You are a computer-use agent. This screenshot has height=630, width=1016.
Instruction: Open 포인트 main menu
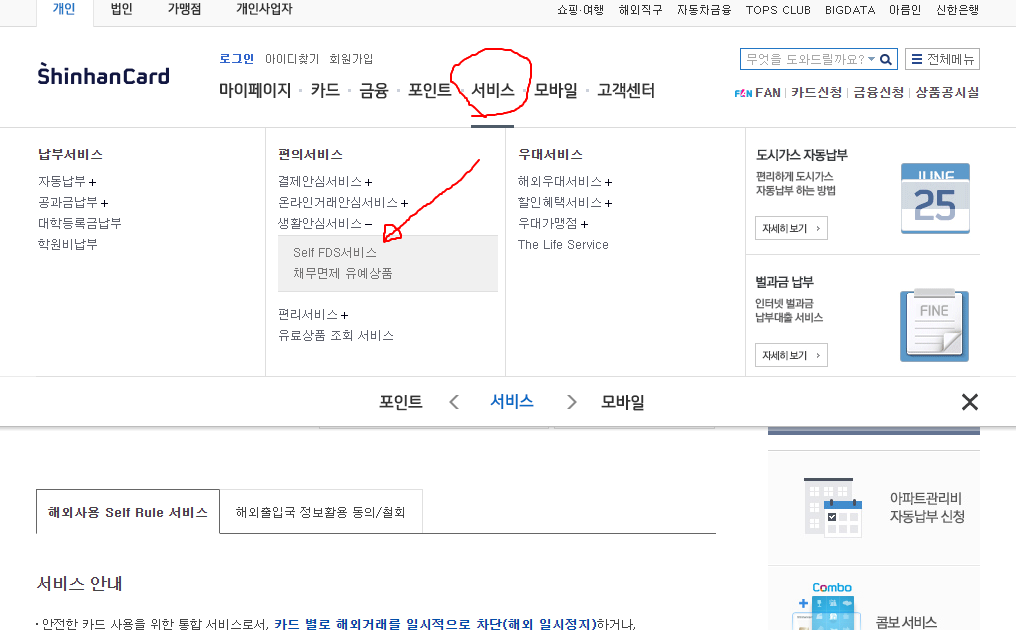tap(430, 90)
